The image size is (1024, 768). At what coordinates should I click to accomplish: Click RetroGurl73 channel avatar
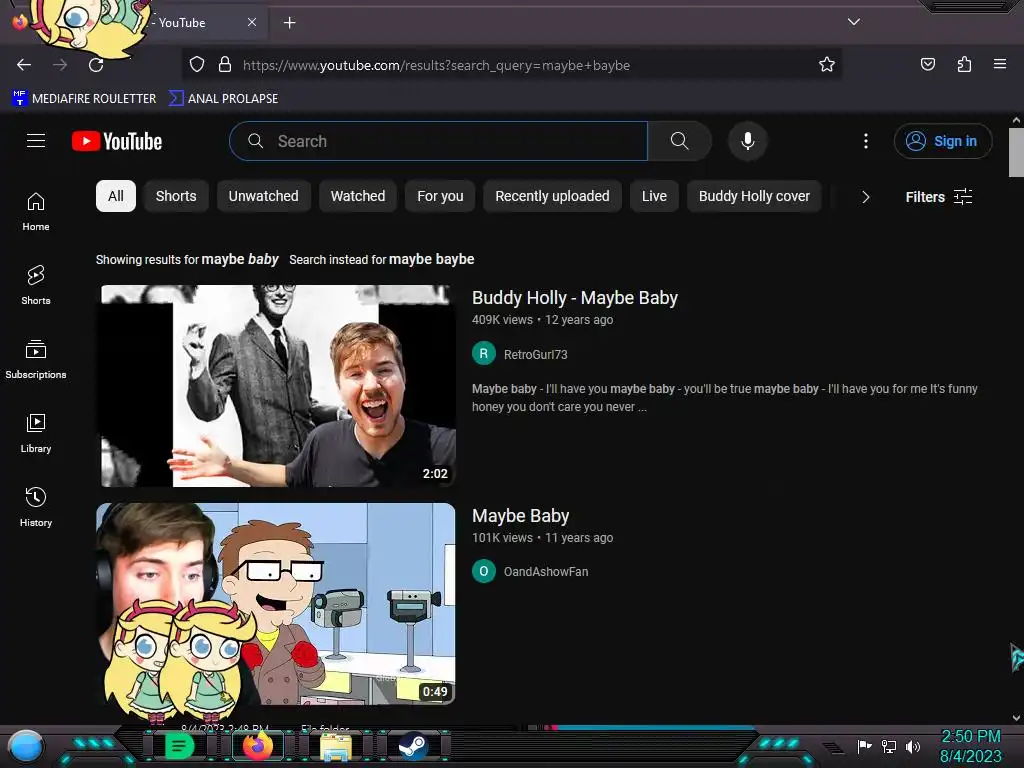pyautogui.click(x=483, y=354)
